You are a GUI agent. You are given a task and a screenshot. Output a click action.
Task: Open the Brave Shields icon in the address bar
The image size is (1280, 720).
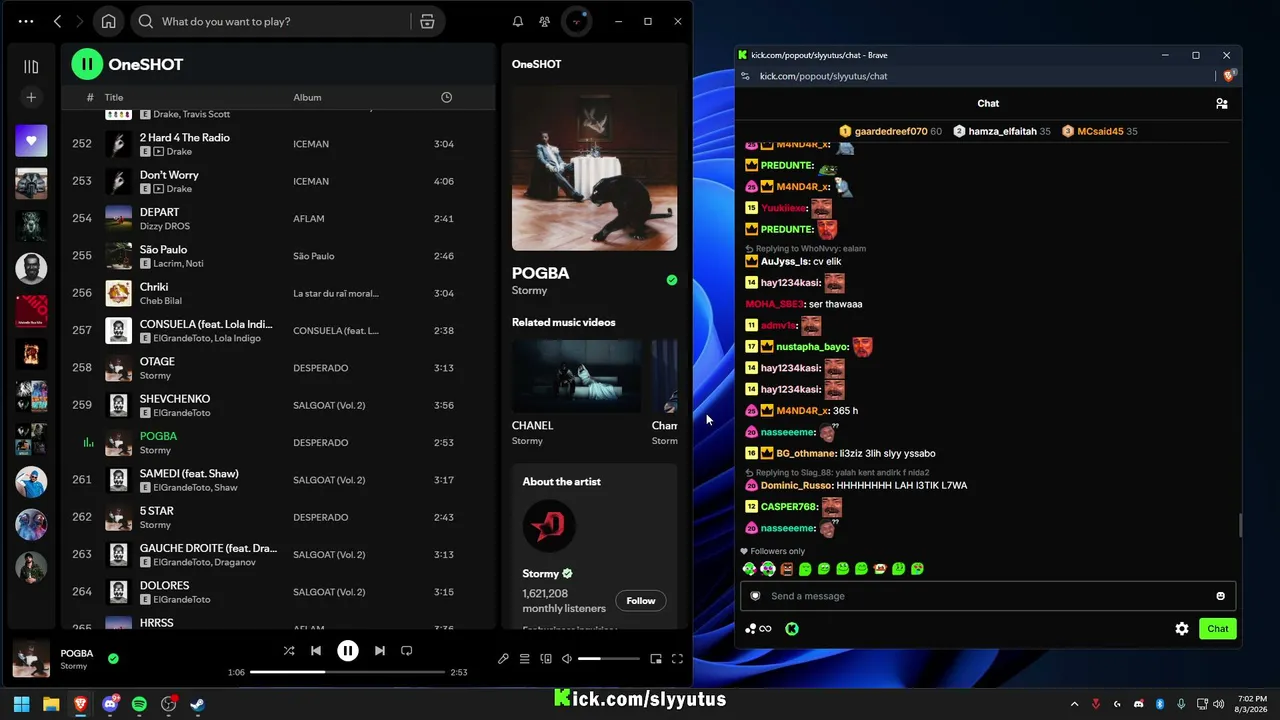coord(1230,76)
